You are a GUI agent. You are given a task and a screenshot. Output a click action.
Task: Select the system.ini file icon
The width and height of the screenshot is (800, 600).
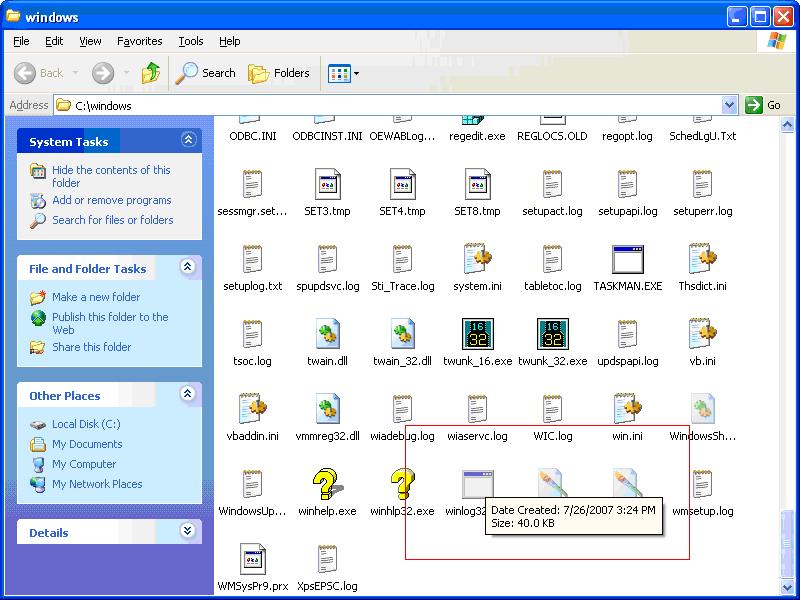[478, 259]
